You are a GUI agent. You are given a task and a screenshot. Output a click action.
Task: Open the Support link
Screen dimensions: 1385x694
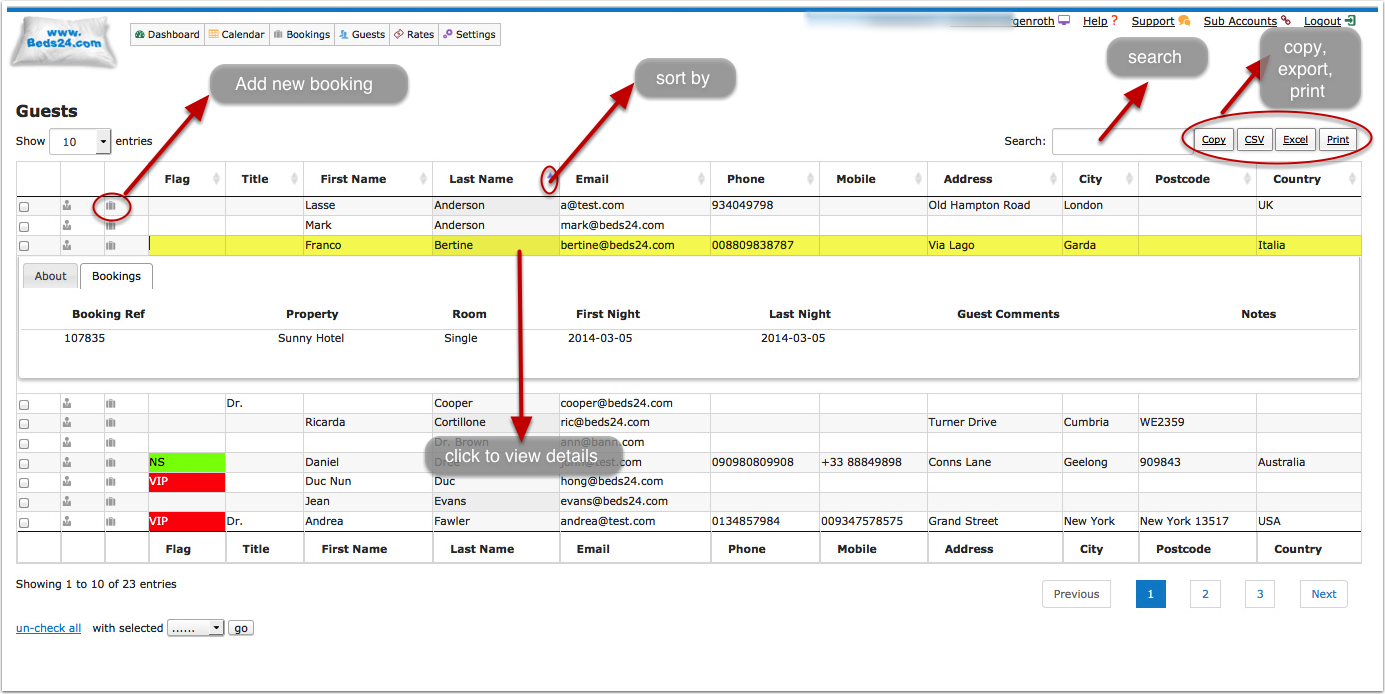coord(1153,21)
